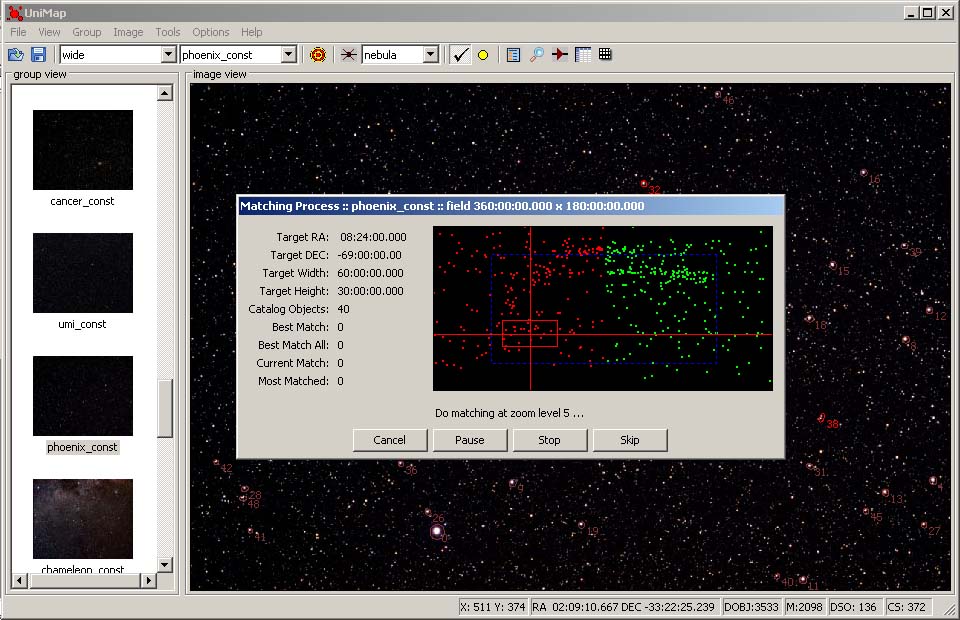960x620 pixels.
Task: Click the star match icon beside nebula
Action: click(x=348, y=54)
